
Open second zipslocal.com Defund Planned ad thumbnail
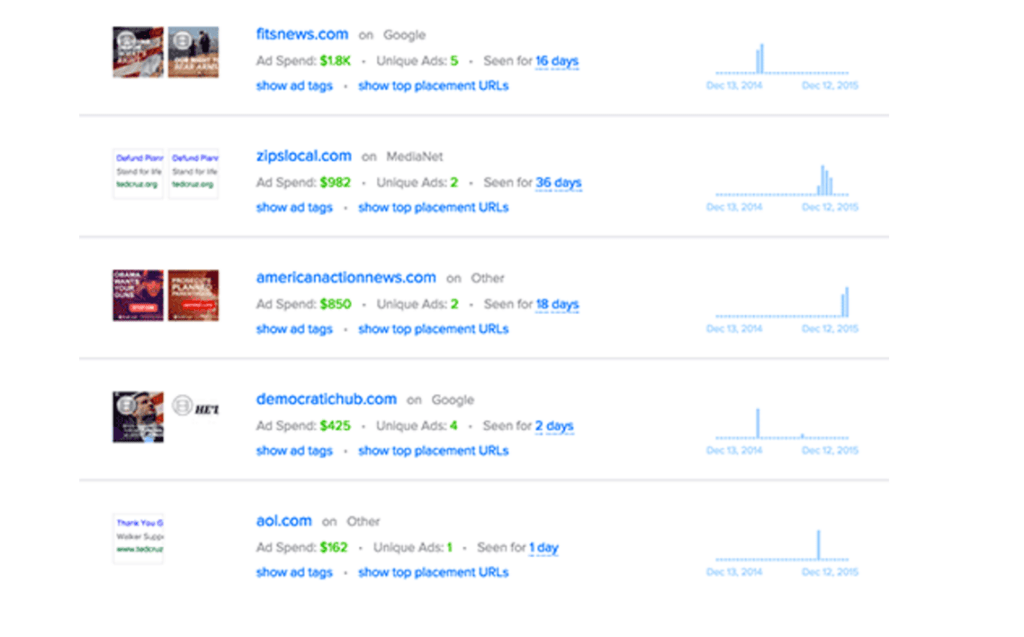(x=193, y=173)
